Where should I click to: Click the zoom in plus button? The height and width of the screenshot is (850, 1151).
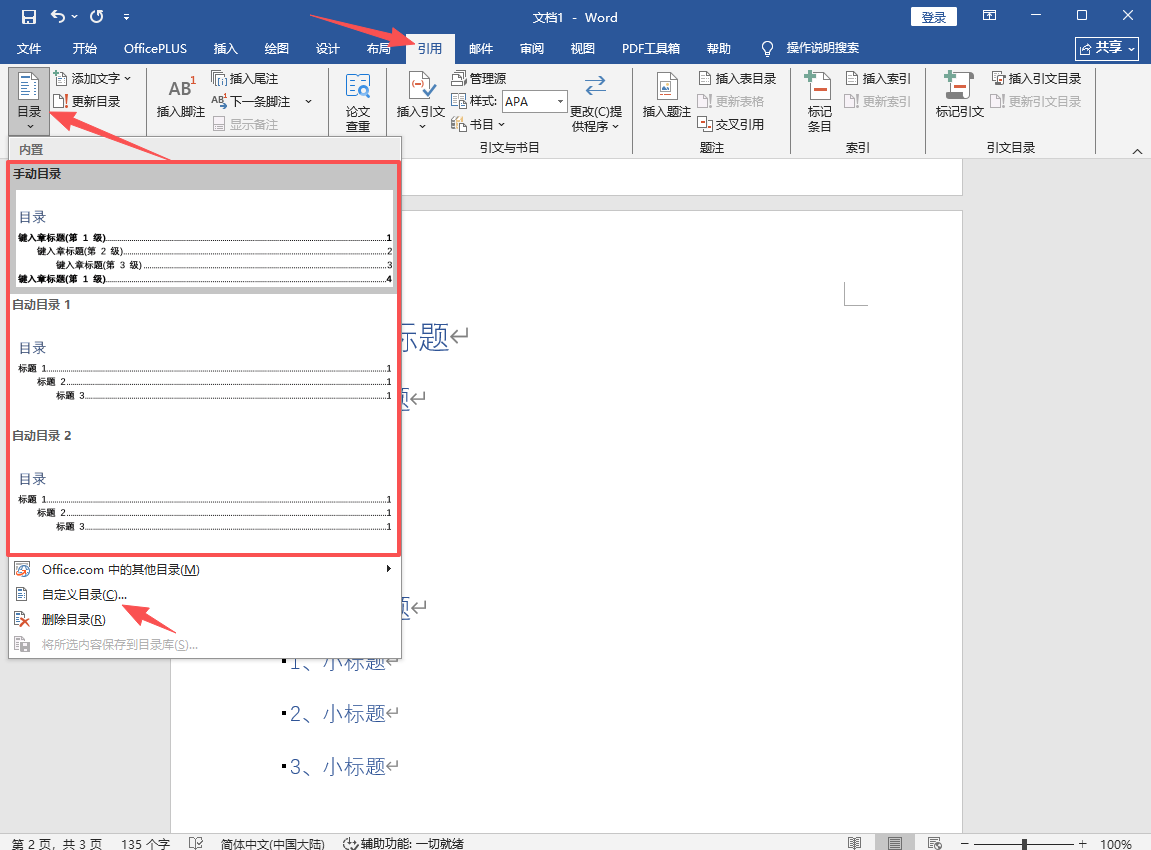1082,843
